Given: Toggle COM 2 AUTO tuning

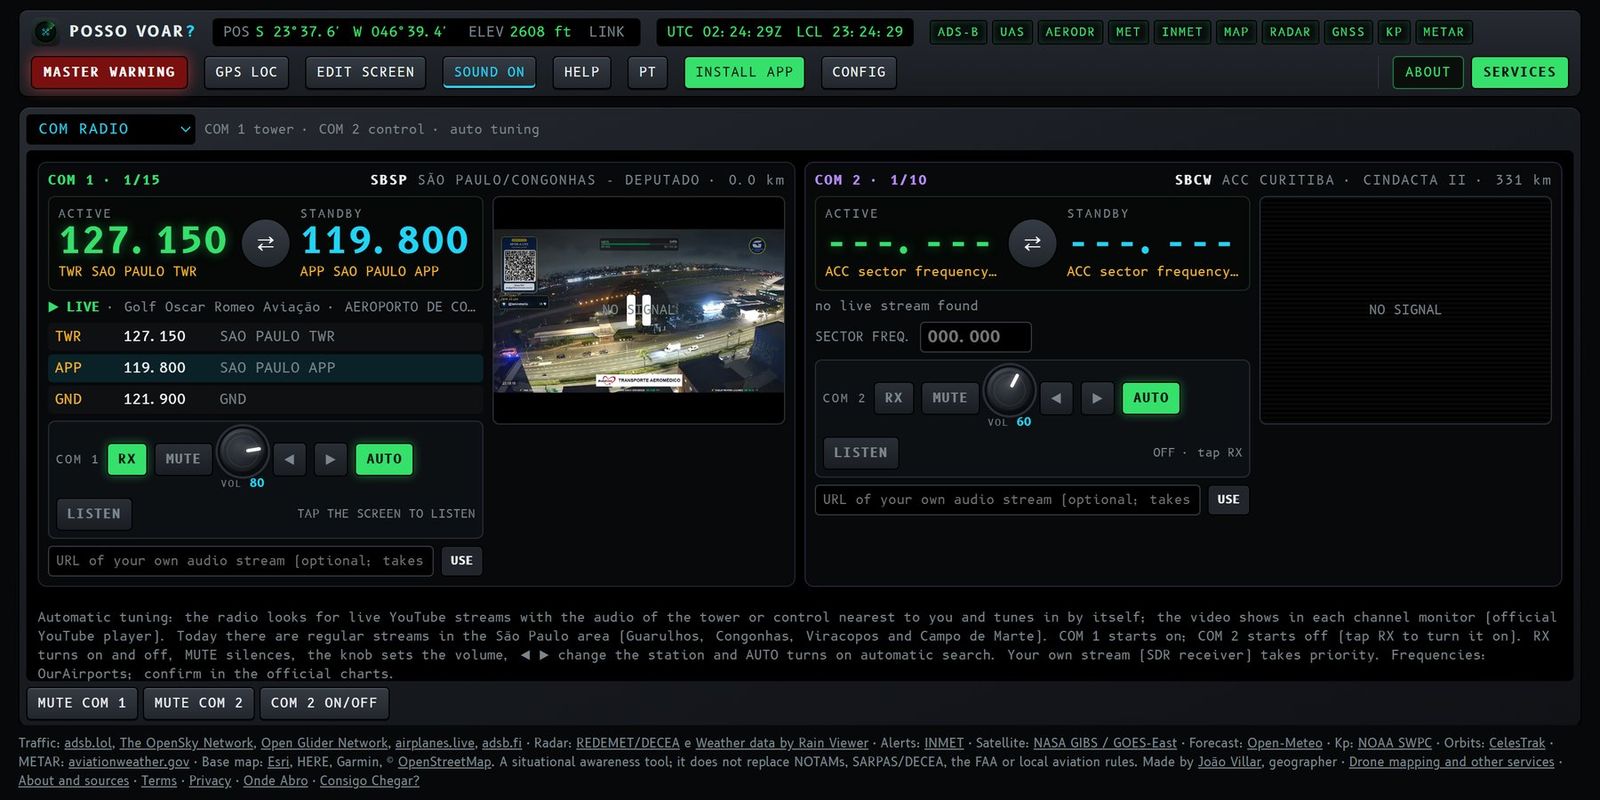Looking at the screenshot, I should 1151,398.
